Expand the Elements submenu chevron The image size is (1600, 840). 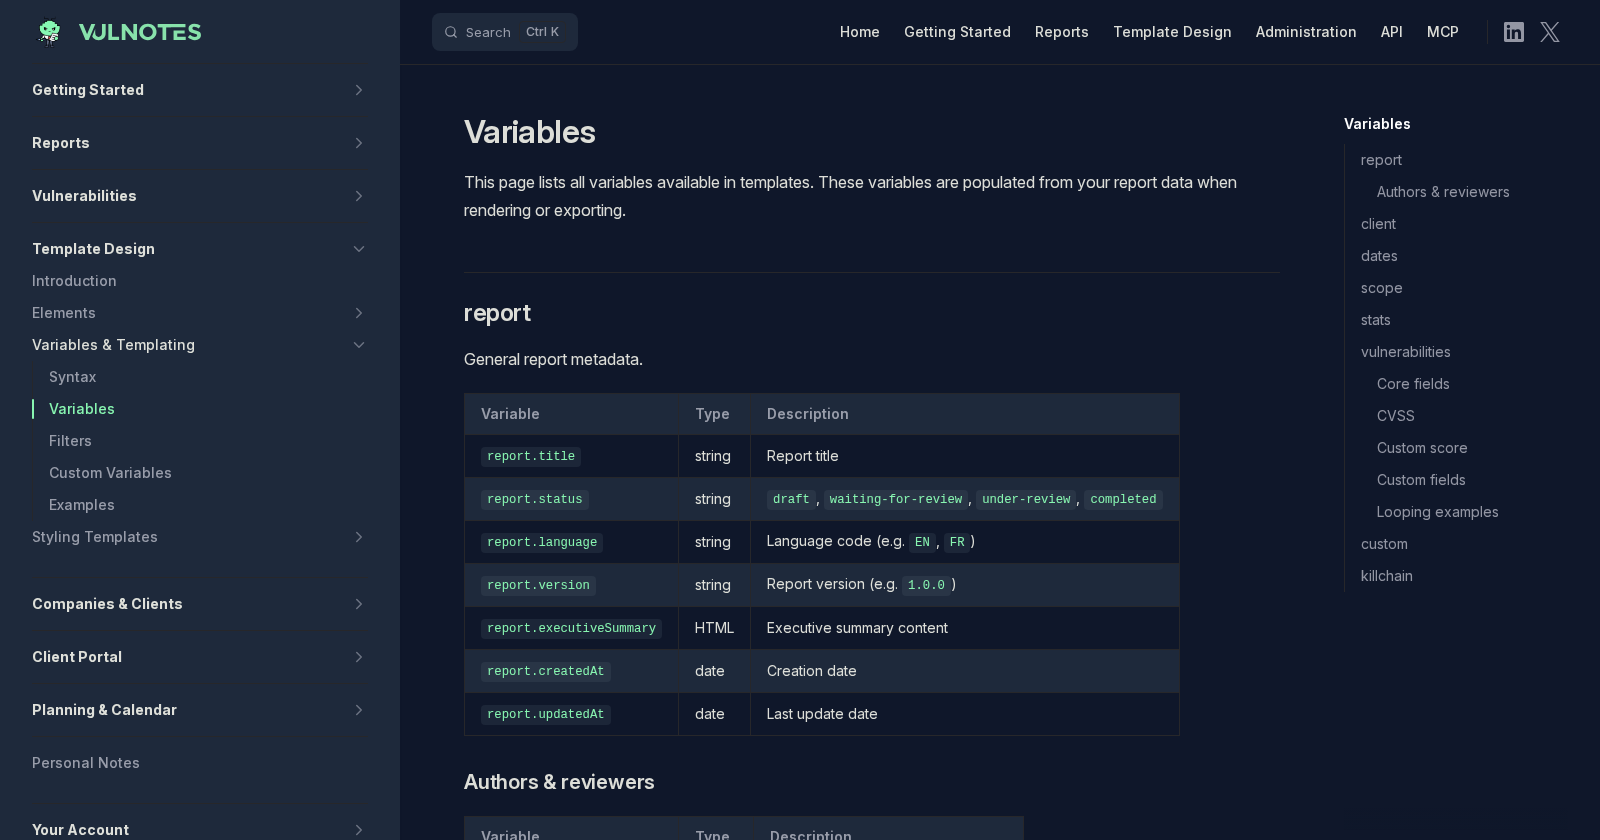(359, 313)
